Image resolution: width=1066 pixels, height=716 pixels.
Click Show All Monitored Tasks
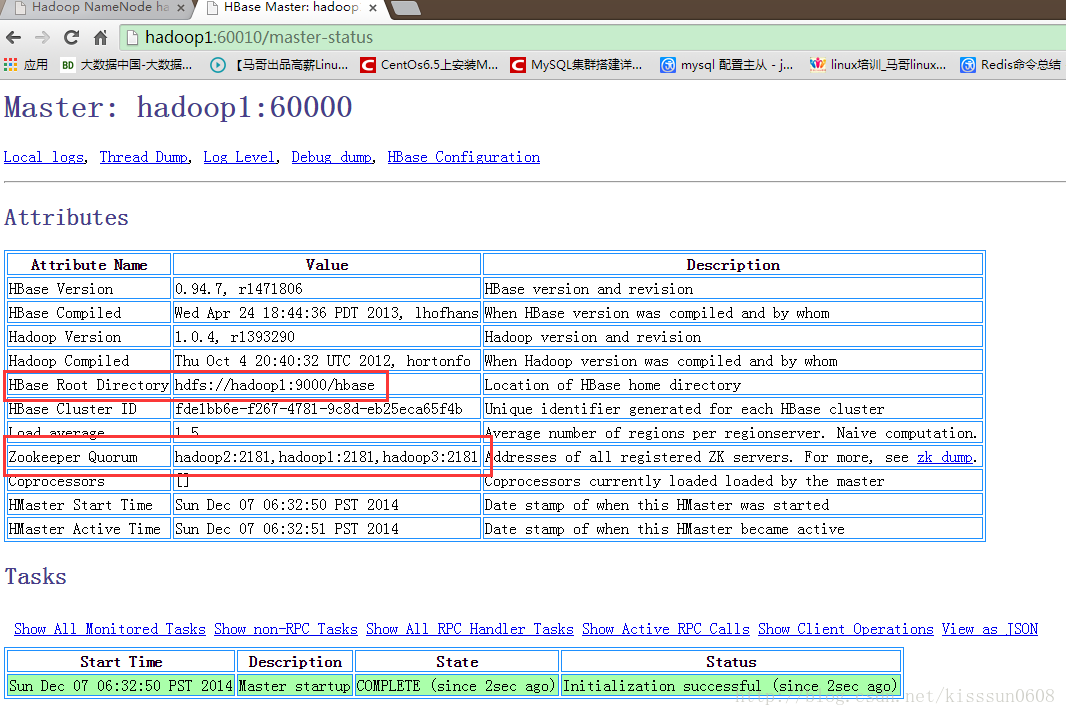pyautogui.click(x=109, y=629)
